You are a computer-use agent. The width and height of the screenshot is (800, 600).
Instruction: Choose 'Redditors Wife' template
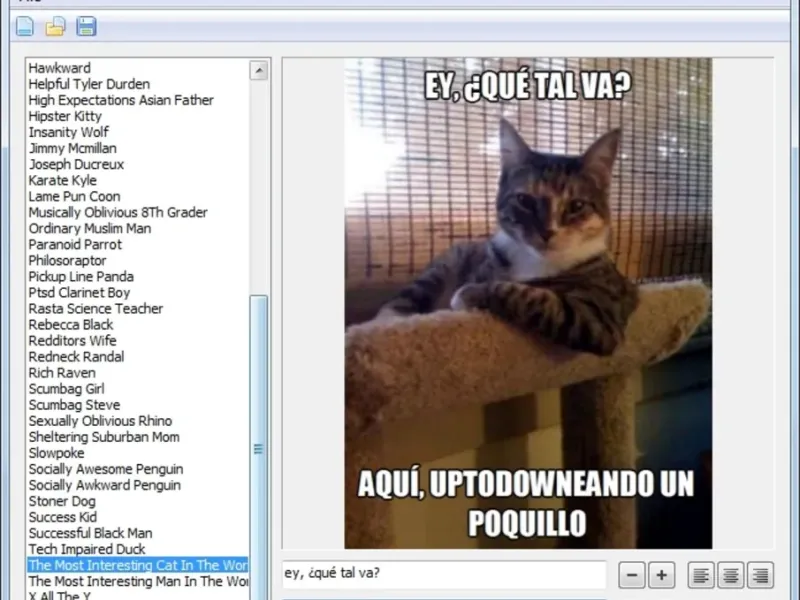coord(72,341)
